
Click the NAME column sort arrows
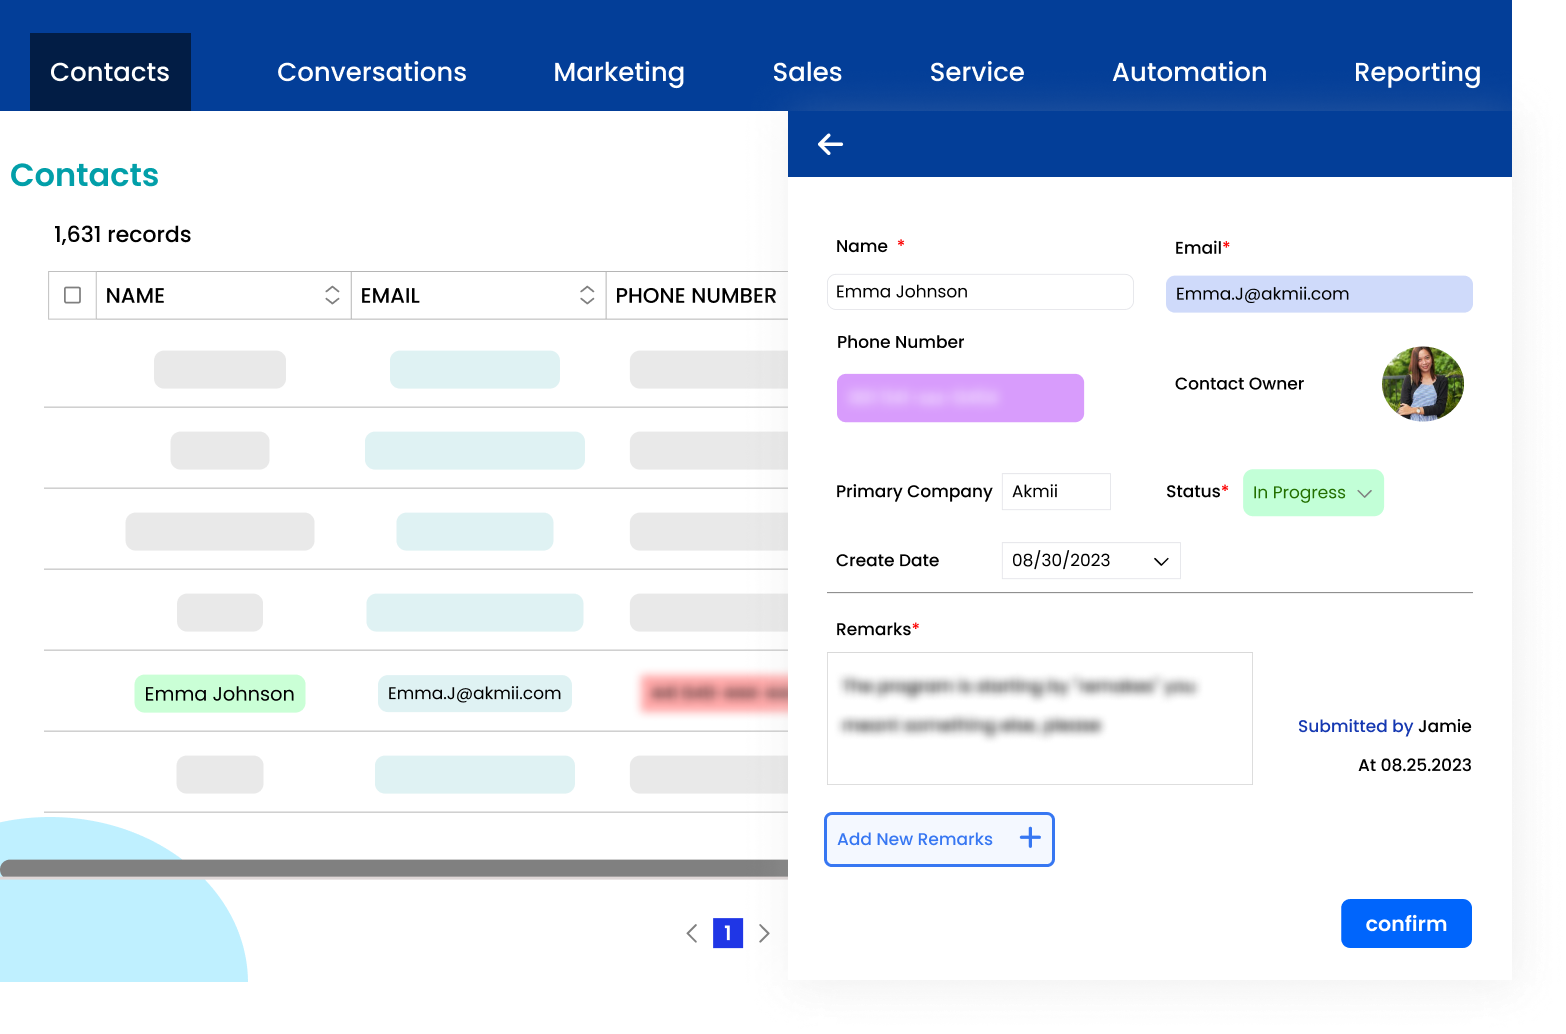pos(332,295)
